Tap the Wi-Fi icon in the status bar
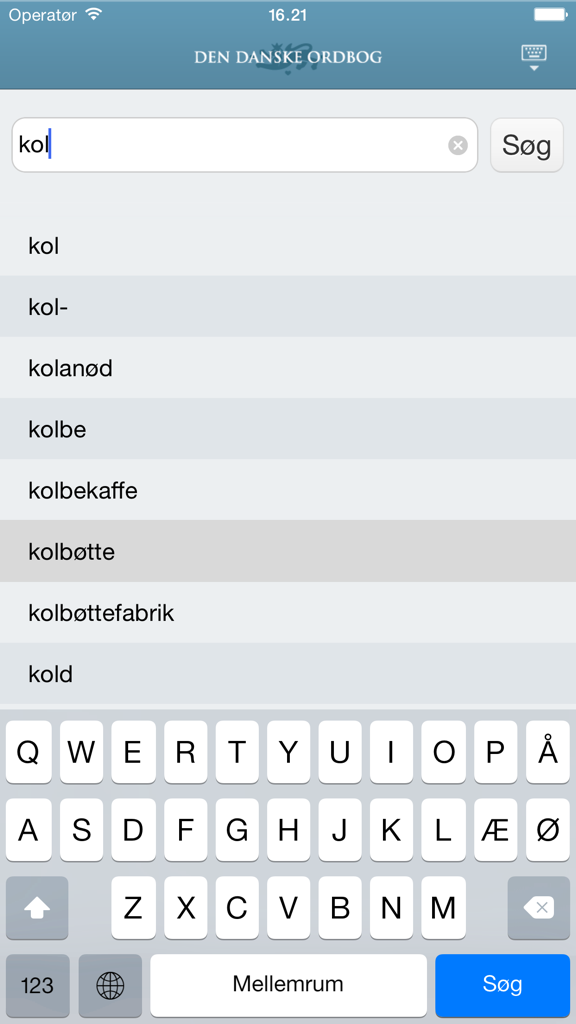576x1024 pixels. coord(93,14)
